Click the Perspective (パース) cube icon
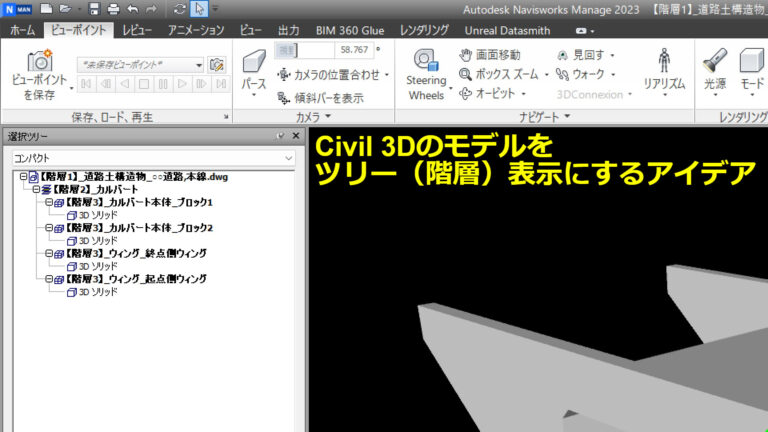This screenshot has width=768, height=432. point(254,62)
